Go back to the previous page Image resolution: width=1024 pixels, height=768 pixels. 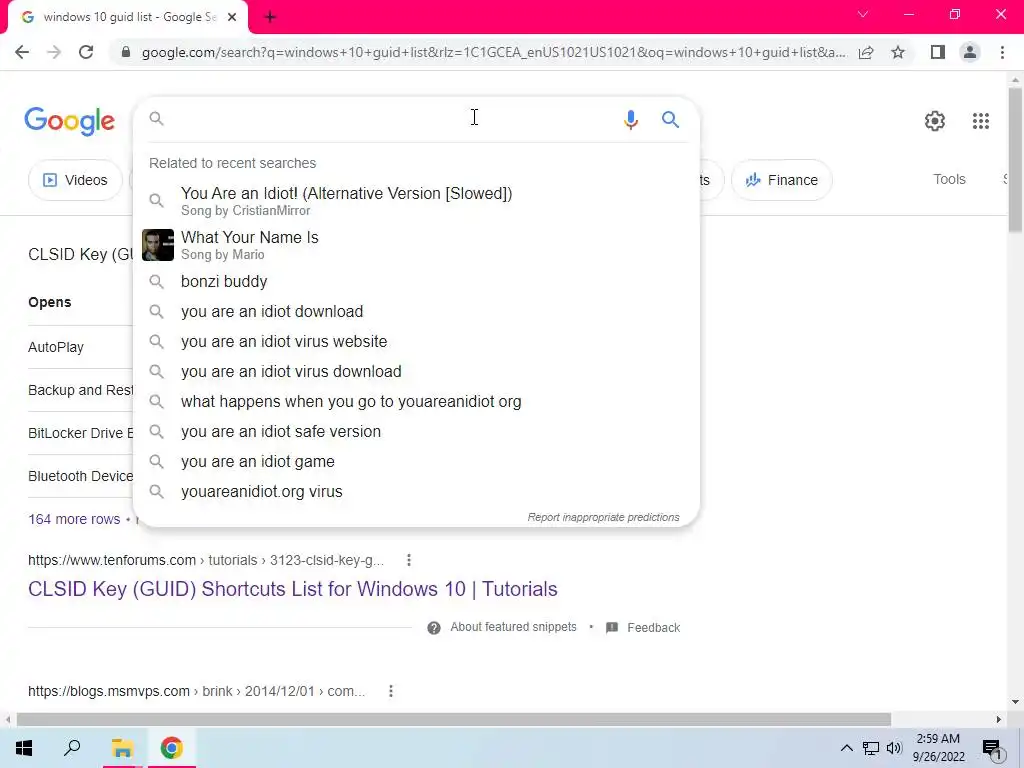(22, 52)
